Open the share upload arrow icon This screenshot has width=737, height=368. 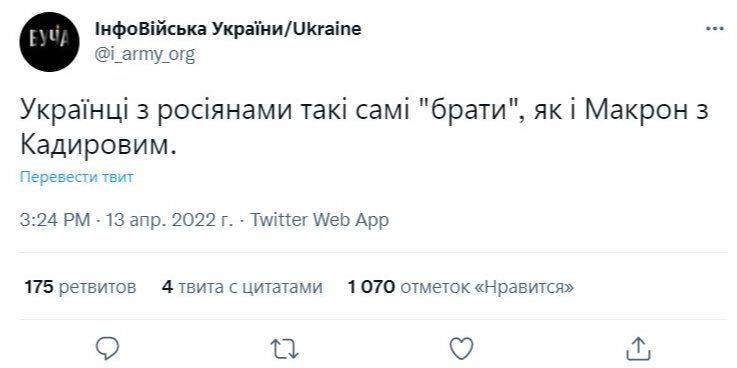pyautogui.click(x=639, y=348)
